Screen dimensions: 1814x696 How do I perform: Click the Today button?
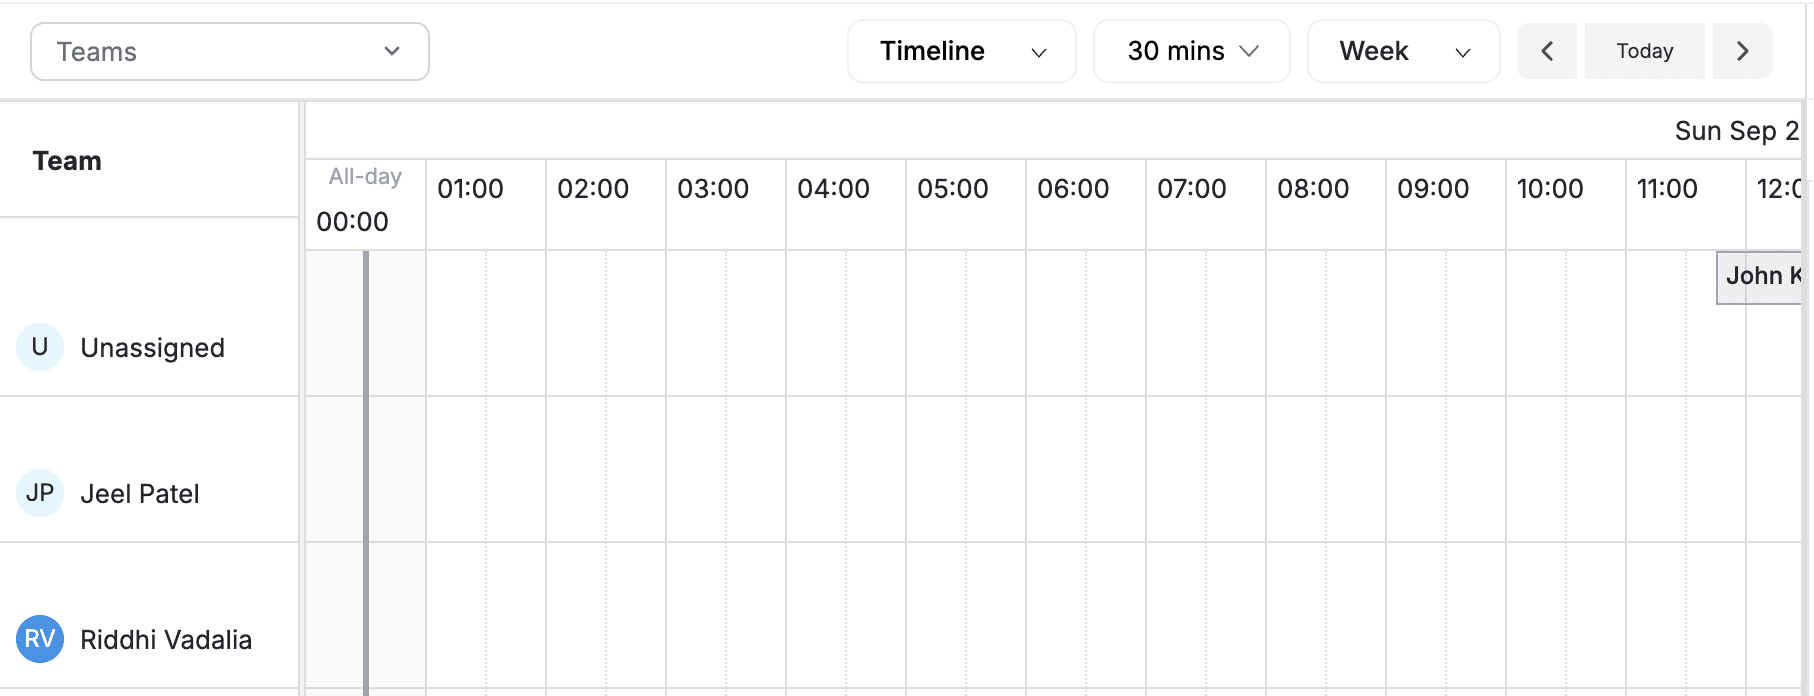coord(1644,50)
